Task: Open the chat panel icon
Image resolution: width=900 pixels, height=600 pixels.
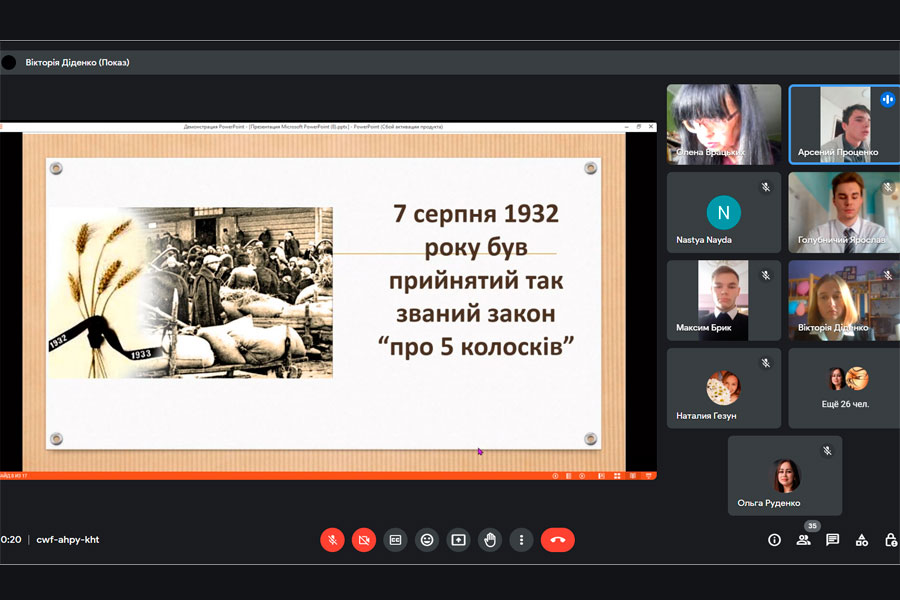Action: pyautogui.click(x=832, y=540)
